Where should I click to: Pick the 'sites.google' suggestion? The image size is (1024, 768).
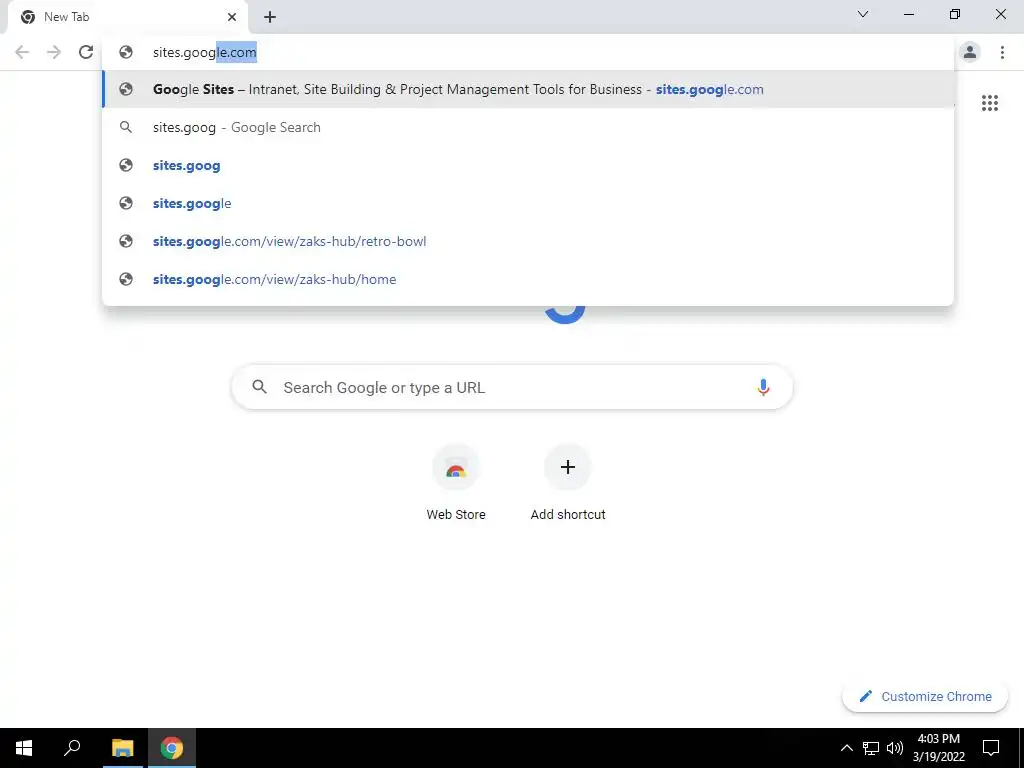click(528, 203)
